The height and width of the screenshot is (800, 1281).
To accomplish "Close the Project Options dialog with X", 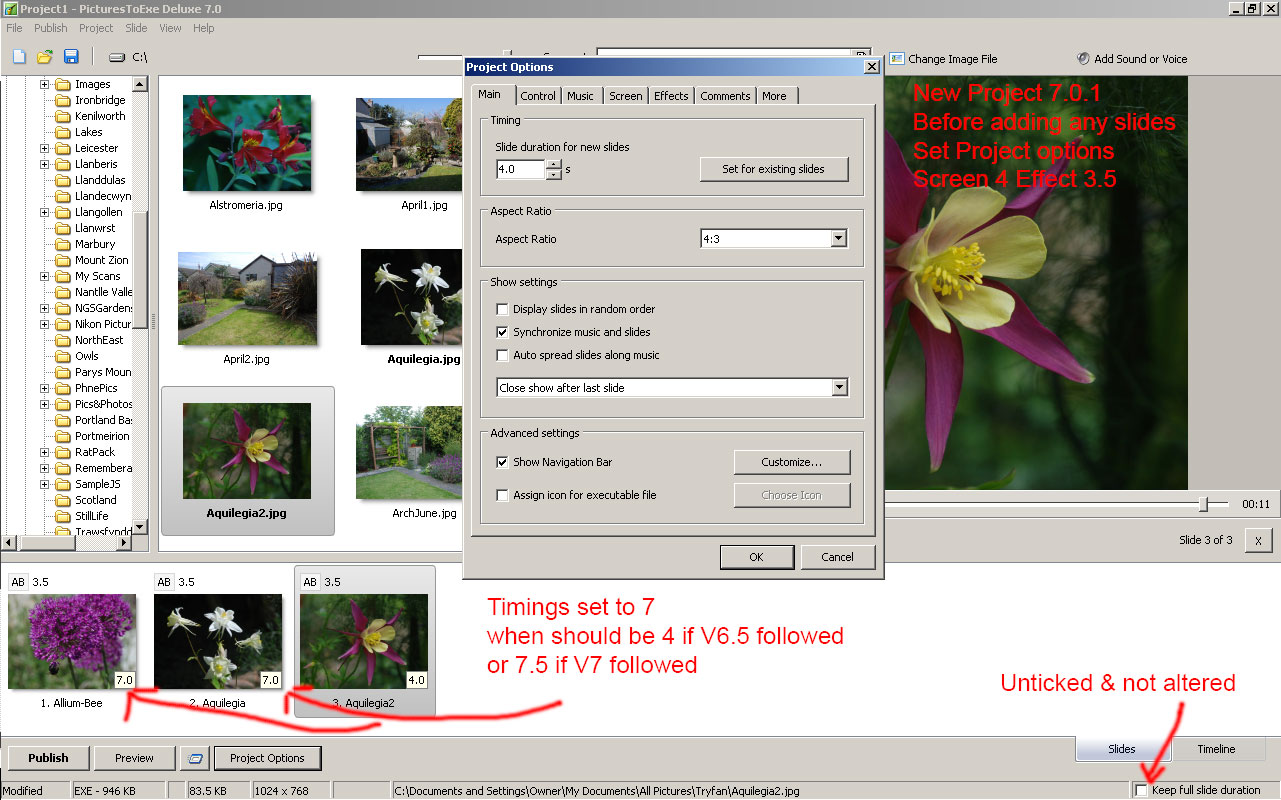I will tap(871, 67).
